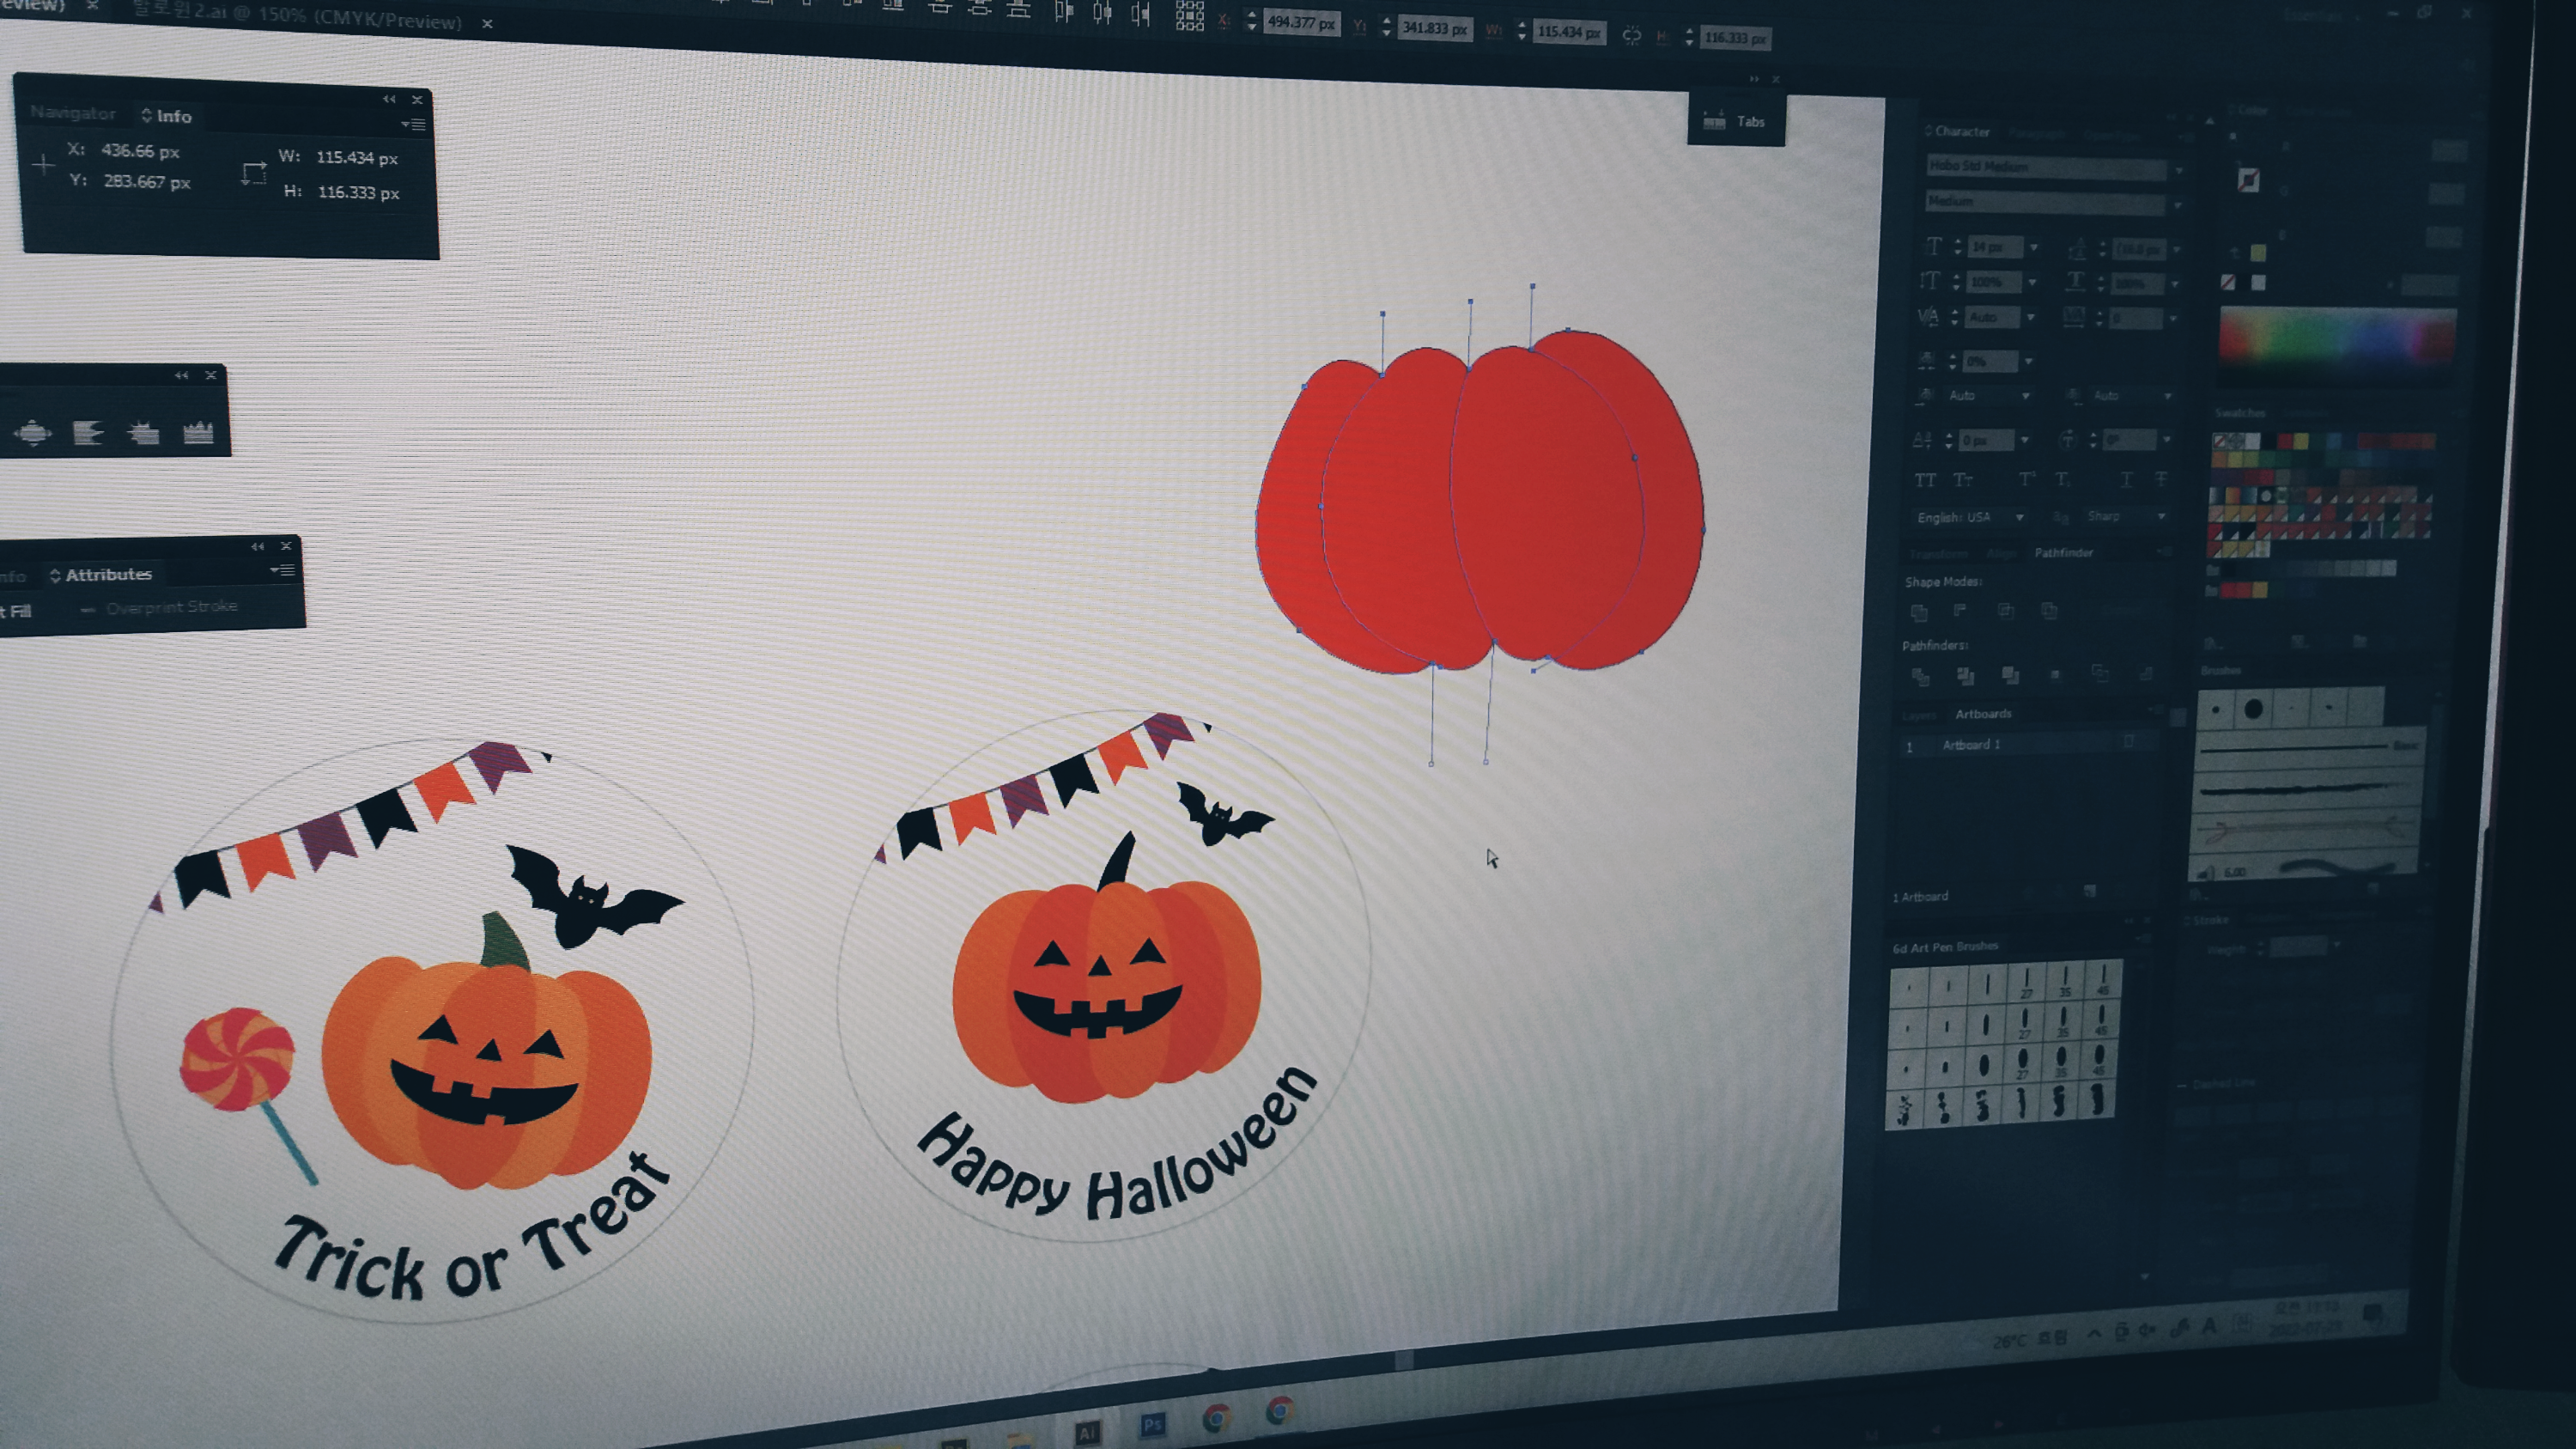Screen dimensions: 2576x1449
Task: Click the reference point grid icon in control bar
Action: [x=1189, y=15]
